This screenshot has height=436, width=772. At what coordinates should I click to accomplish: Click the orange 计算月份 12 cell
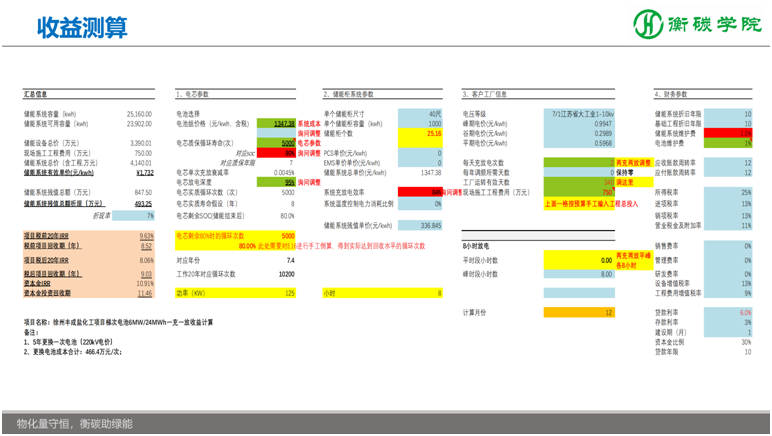click(x=578, y=313)
